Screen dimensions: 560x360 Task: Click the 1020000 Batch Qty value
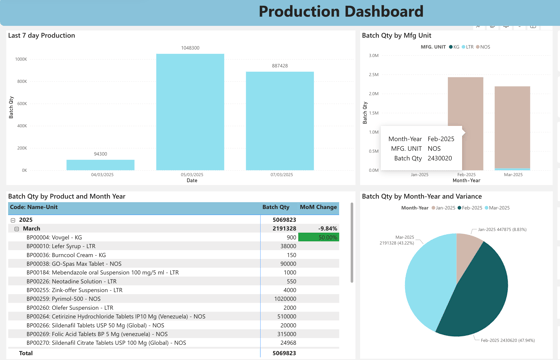tap(285, 299)
